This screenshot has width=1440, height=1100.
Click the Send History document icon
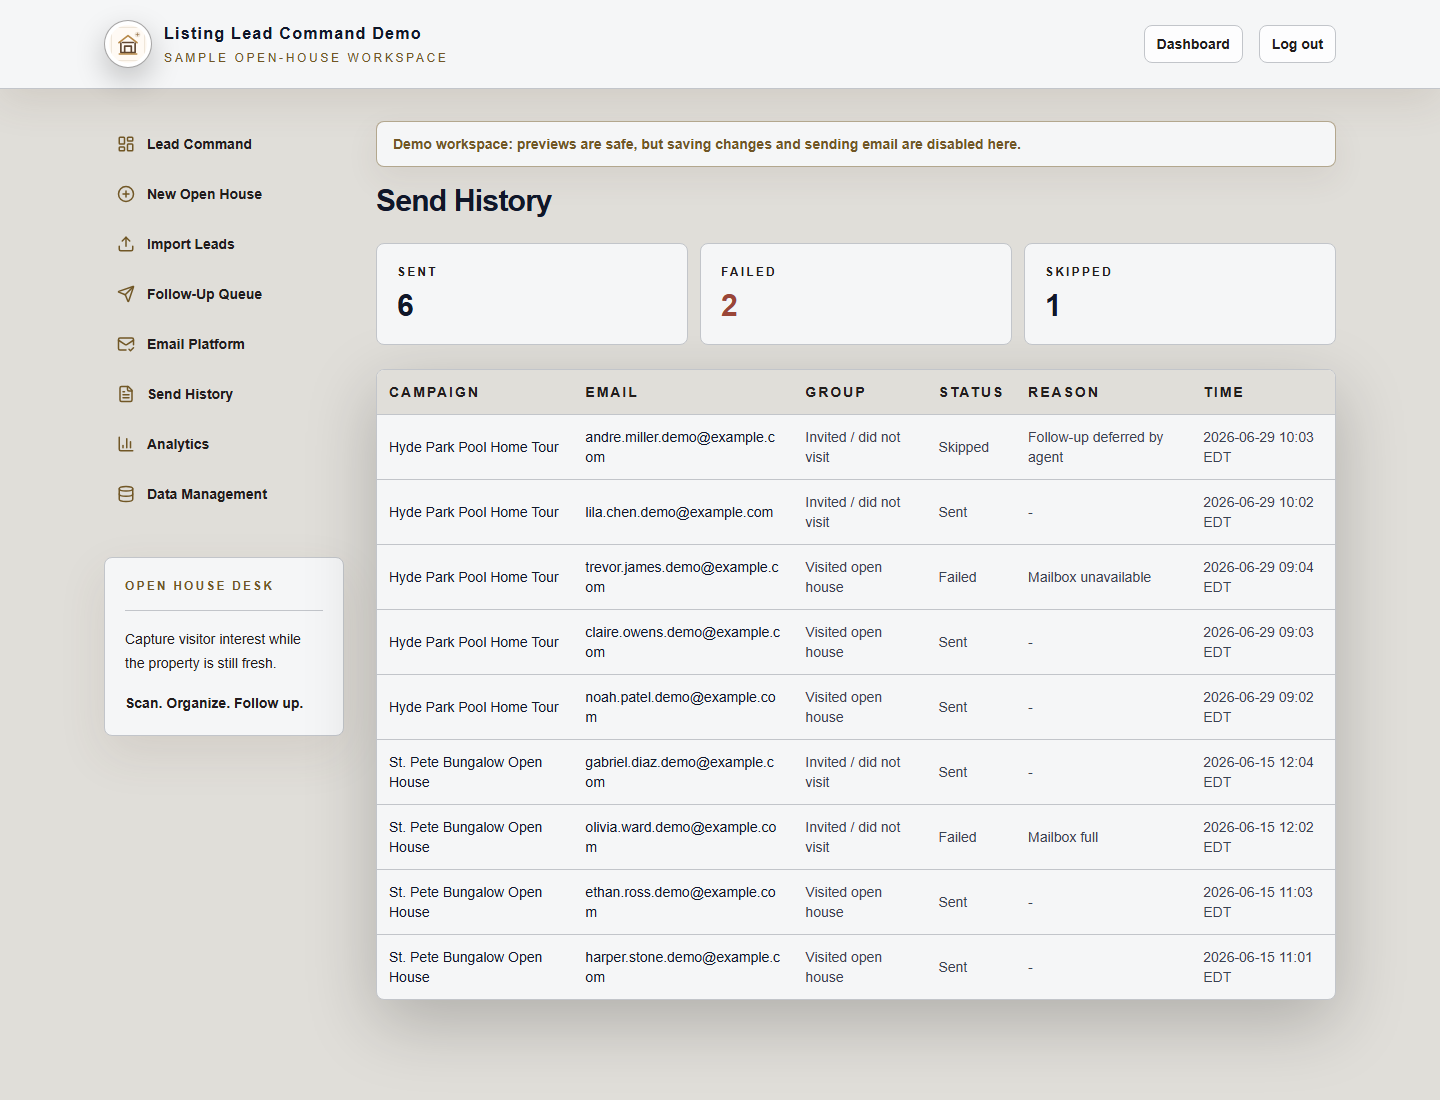click(126, 394)
